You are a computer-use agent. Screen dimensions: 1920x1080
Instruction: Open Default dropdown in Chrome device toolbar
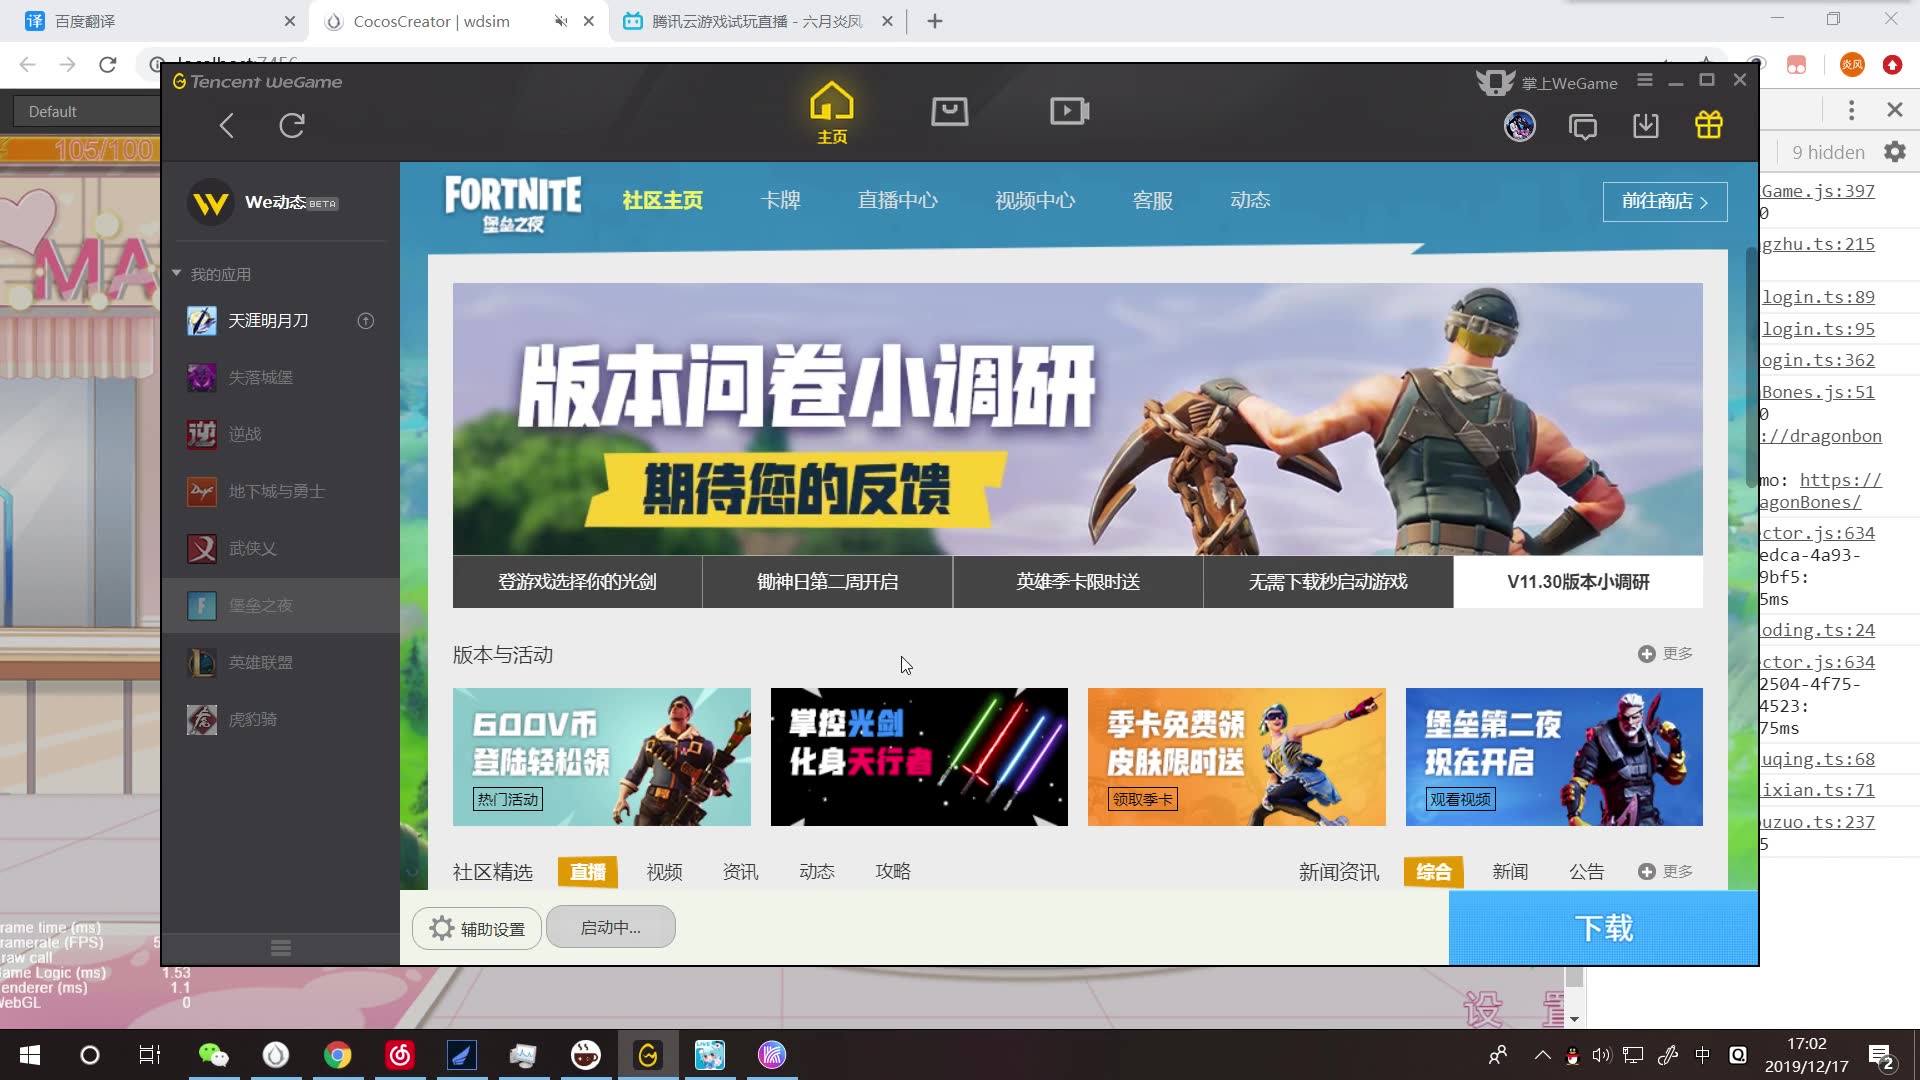pyautogui.click(x=85, y=112)
